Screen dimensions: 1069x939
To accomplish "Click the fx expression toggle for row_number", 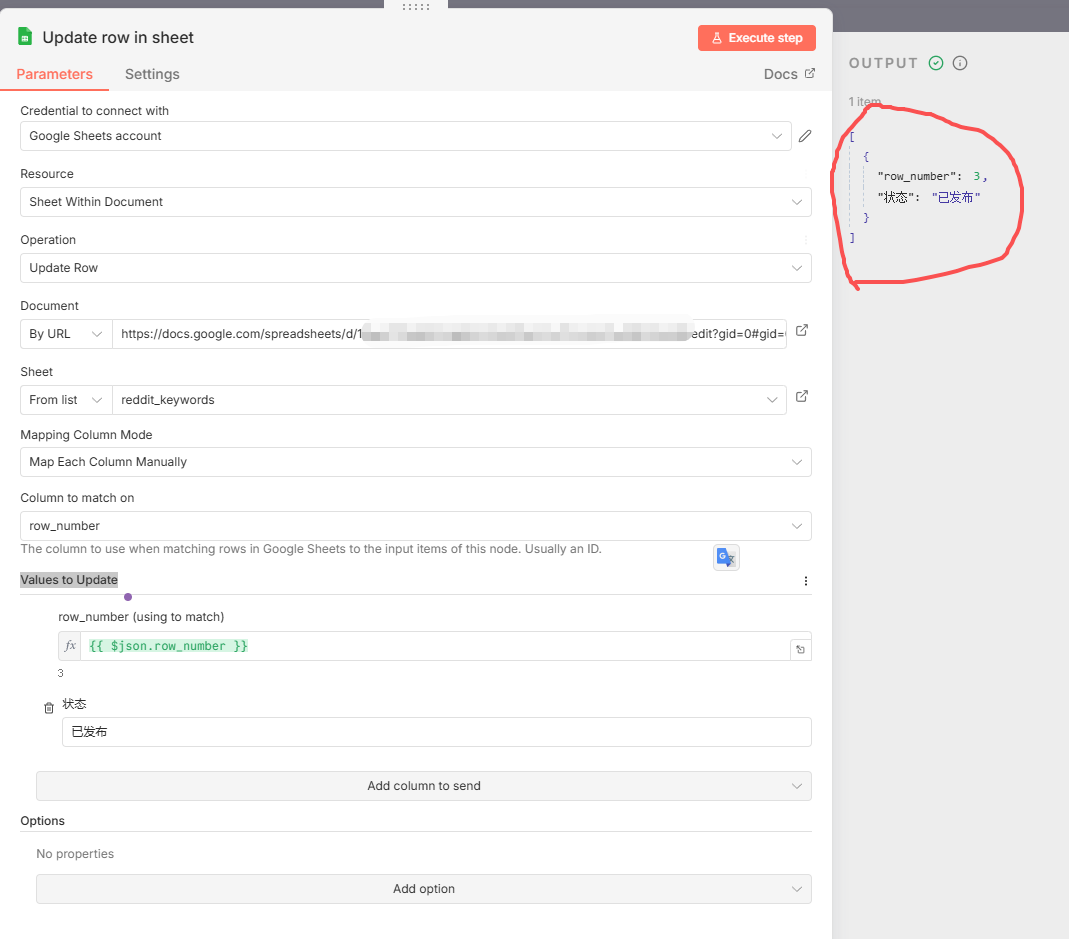I will [x=70, y=646].
